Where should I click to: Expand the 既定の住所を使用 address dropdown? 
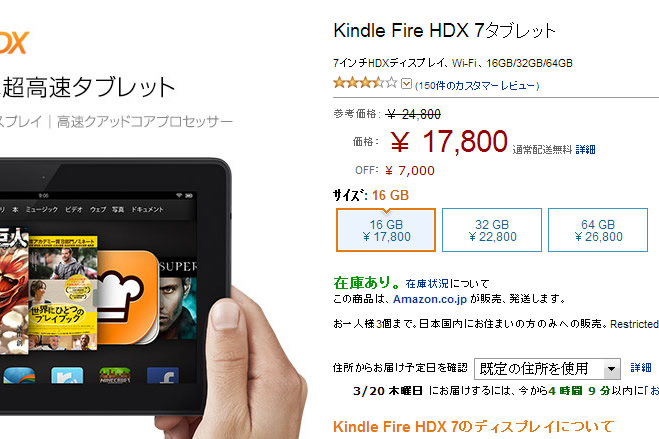coord(547,369)
